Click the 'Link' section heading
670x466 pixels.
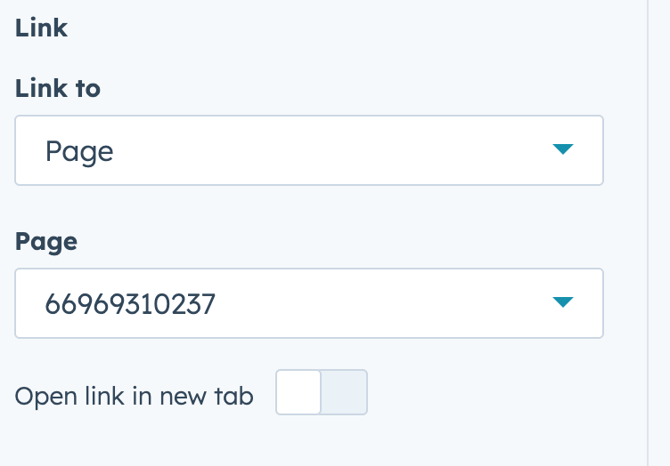coord(41,28)
